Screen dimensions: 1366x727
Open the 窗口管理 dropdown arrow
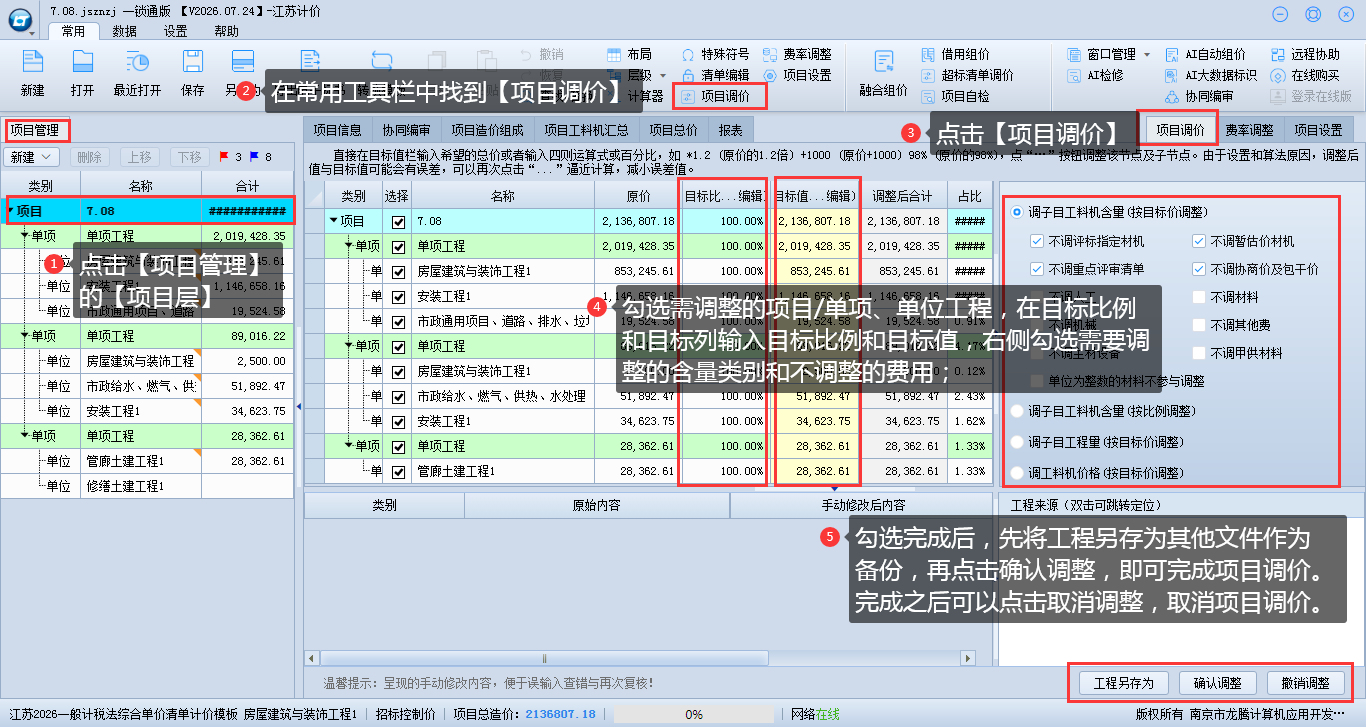[1147, 54]
